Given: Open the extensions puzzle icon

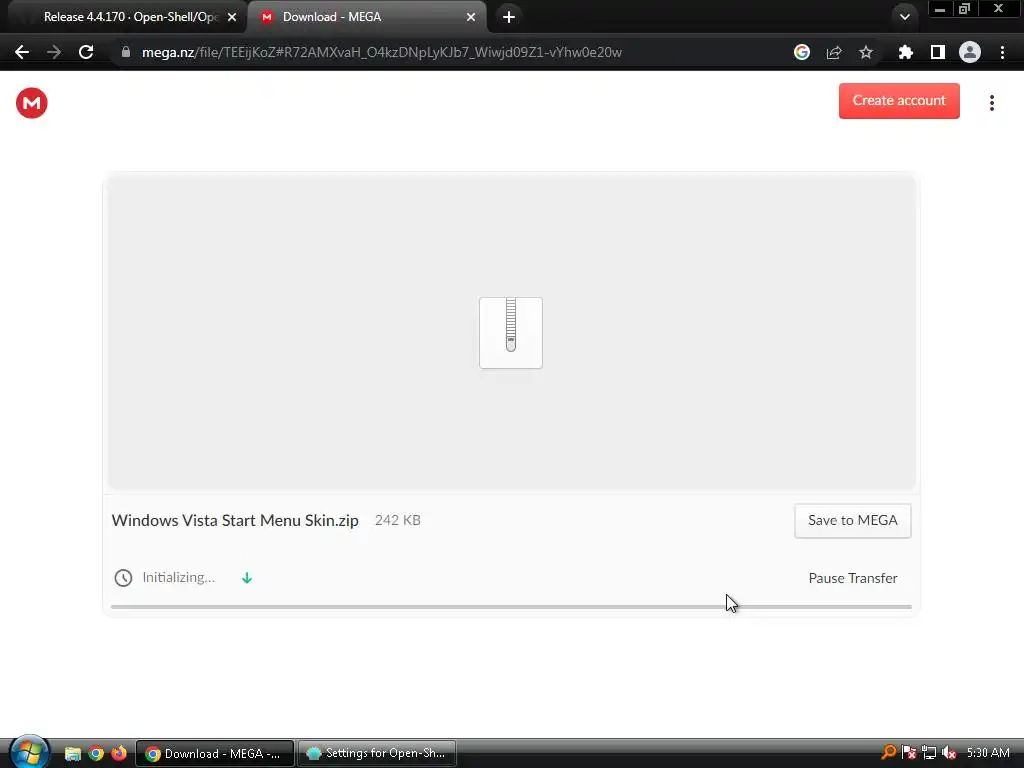Looking at the screenshot, I should click(905, 52).
